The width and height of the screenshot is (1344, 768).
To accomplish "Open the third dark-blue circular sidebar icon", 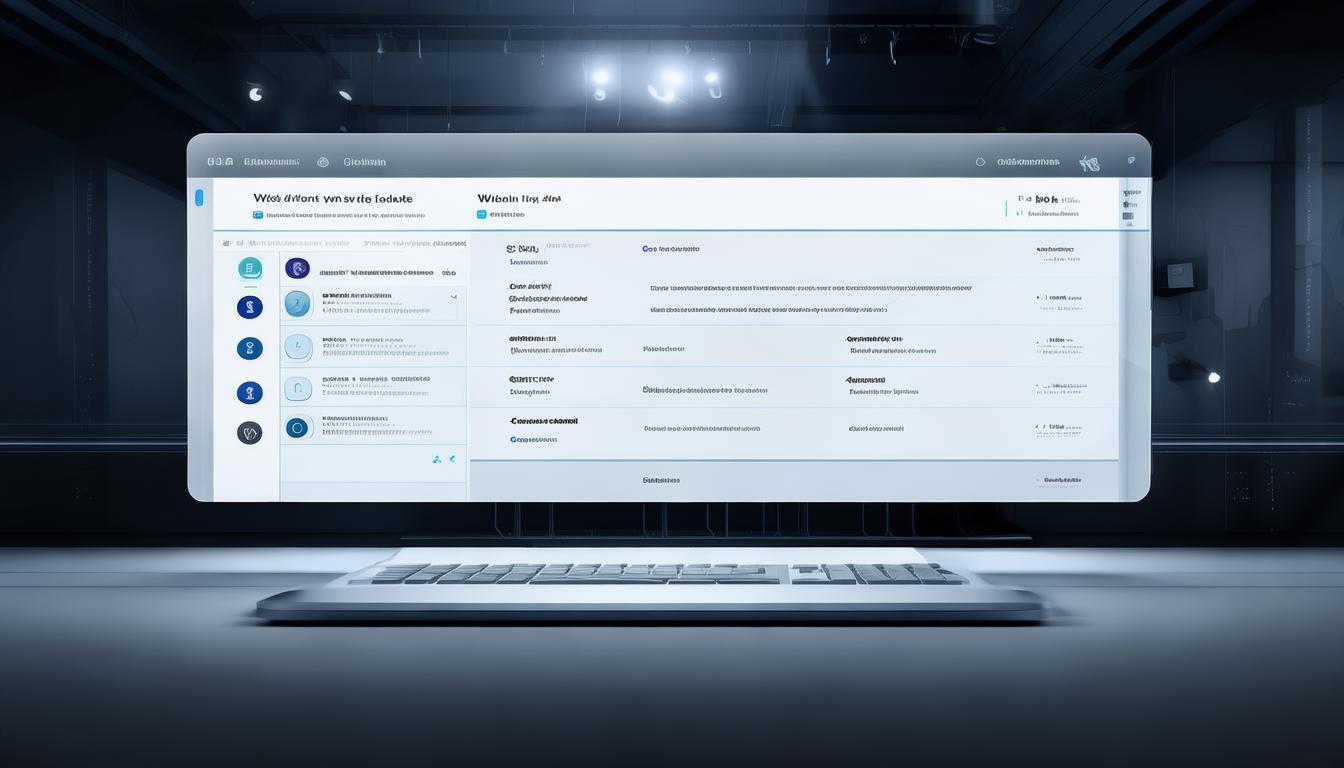I will 250,349.
